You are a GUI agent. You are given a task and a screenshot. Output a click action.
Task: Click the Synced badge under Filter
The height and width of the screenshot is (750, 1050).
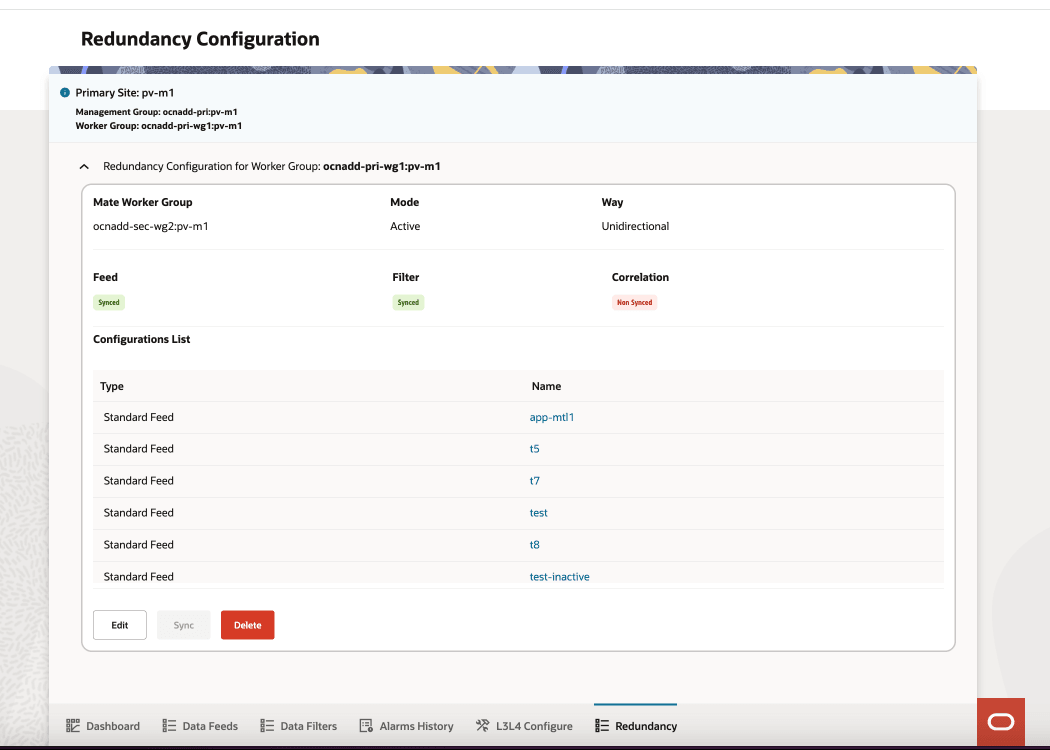pos(408,303)
